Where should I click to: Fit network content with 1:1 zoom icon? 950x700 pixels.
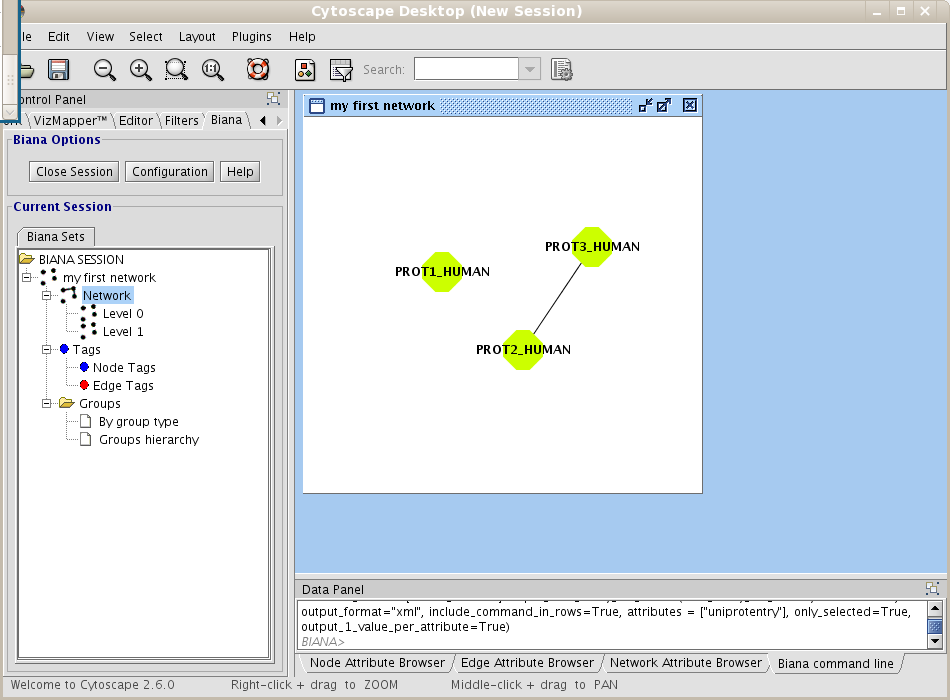pyautogui.click(x=213, y=70)
